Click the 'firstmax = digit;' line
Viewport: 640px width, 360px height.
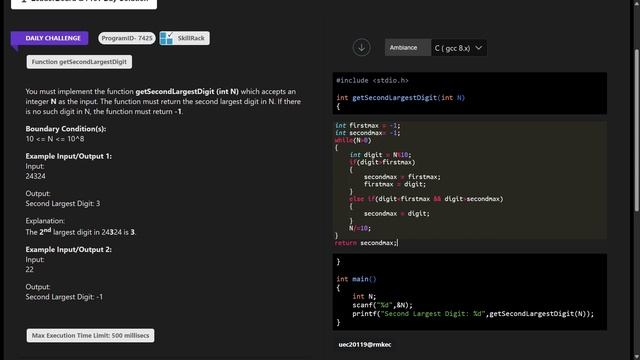[395, 184]
